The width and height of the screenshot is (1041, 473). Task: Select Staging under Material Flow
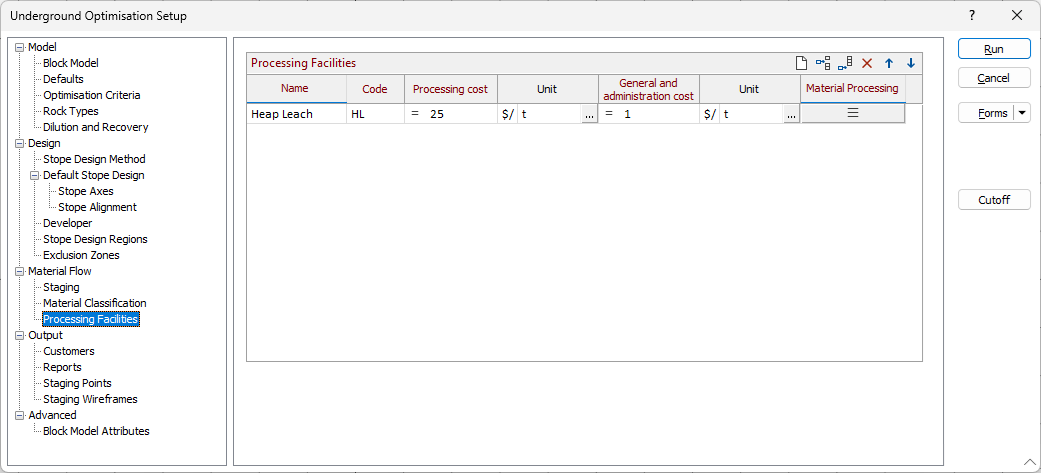click(x=61, y=287)
